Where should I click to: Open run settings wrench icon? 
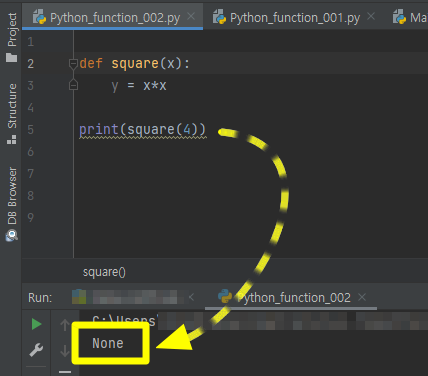36,350
